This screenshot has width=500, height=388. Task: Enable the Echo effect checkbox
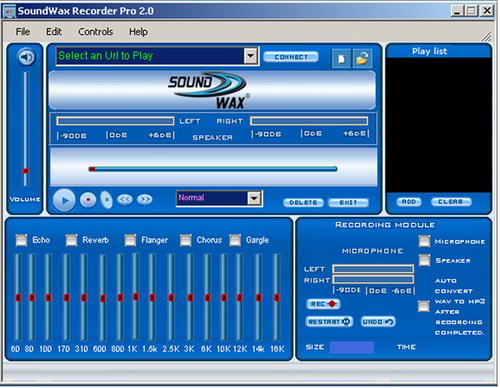tap(21, 240)
